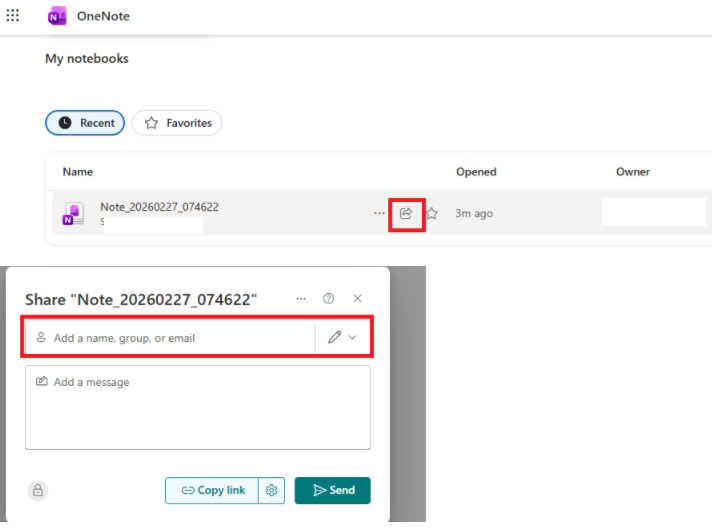
Task: Open OneNote home via its title text
Action: pyautogui.click(x=103, y=16)
